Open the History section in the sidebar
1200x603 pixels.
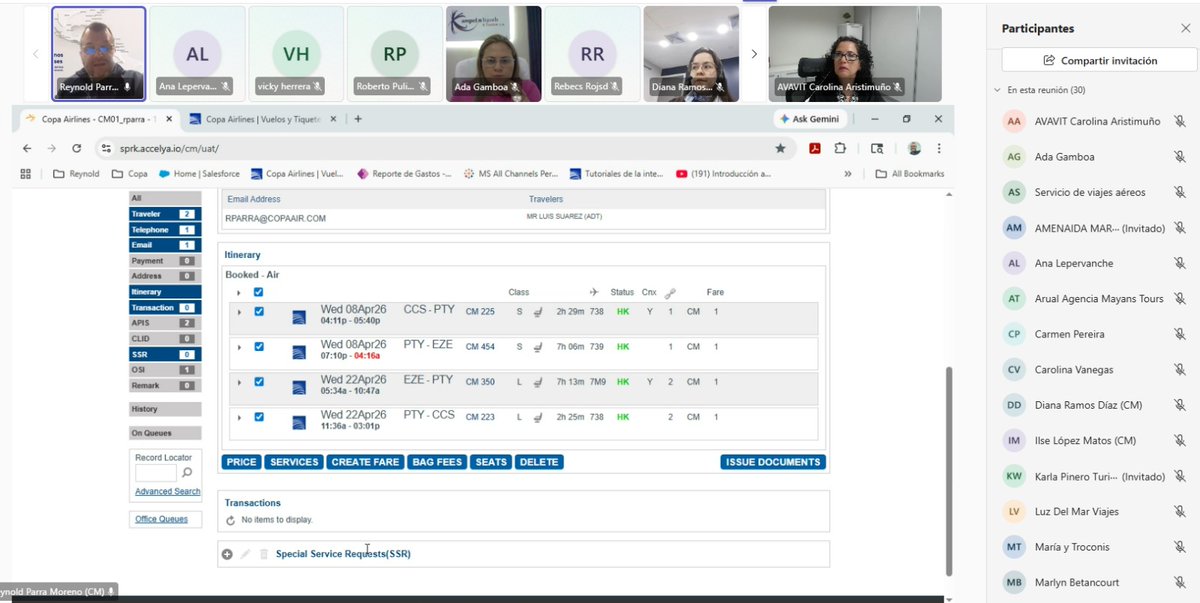165,409
